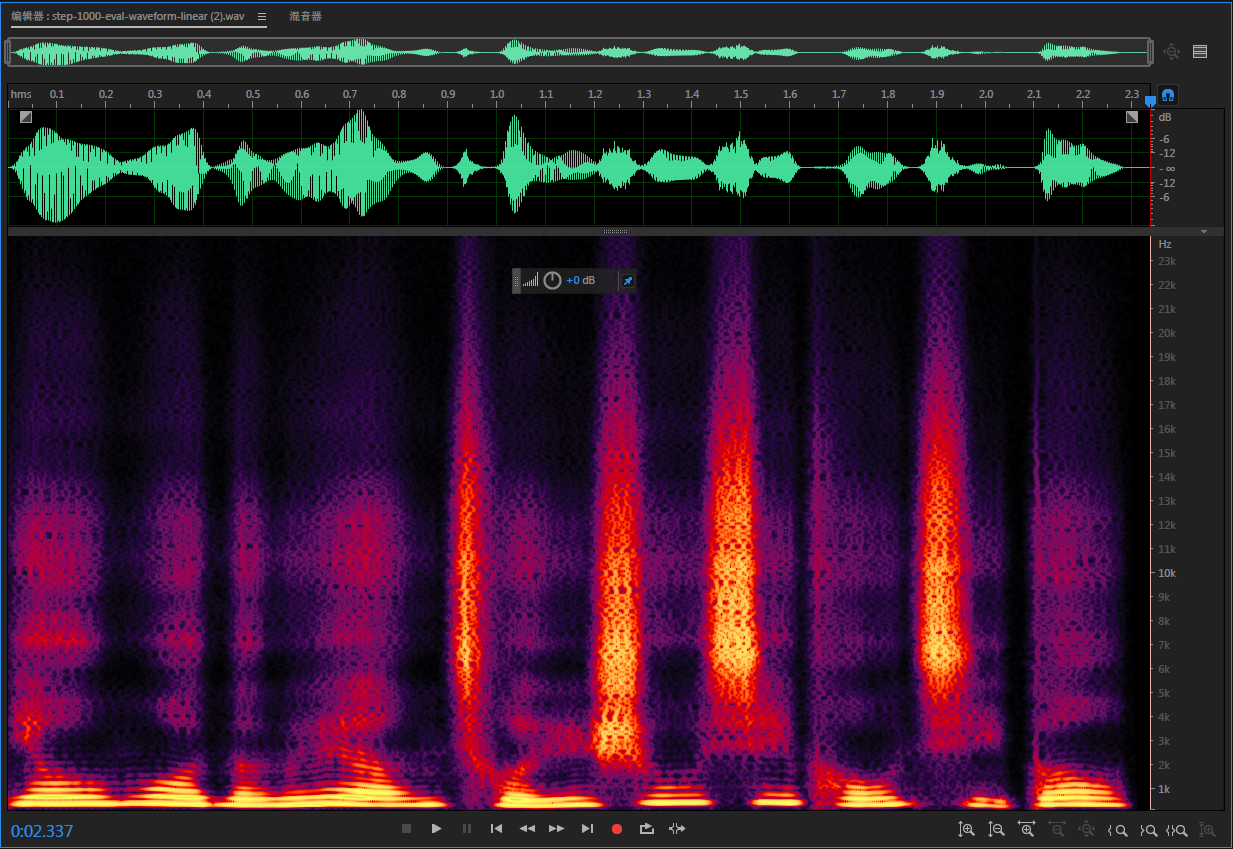The width and height of the screenshot is (1233, 849).
Task: Zoom to selection
Action: (x=1177, y=829)
